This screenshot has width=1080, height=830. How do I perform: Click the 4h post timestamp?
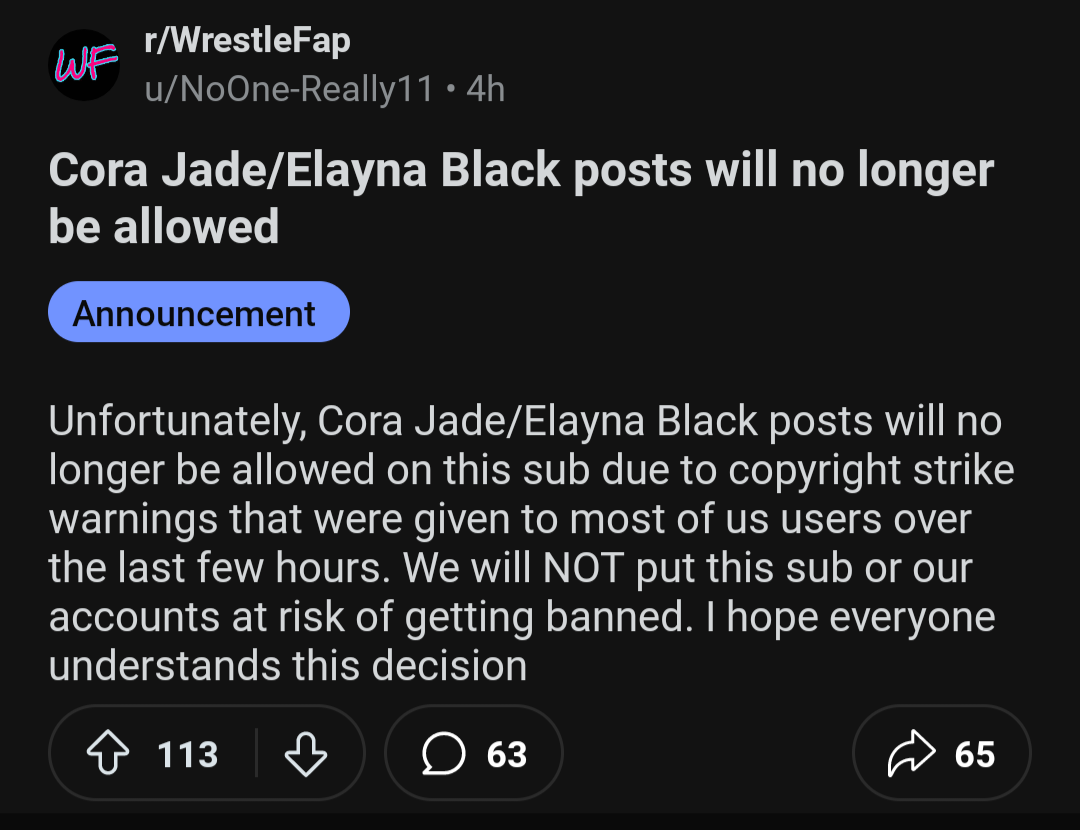486,89
